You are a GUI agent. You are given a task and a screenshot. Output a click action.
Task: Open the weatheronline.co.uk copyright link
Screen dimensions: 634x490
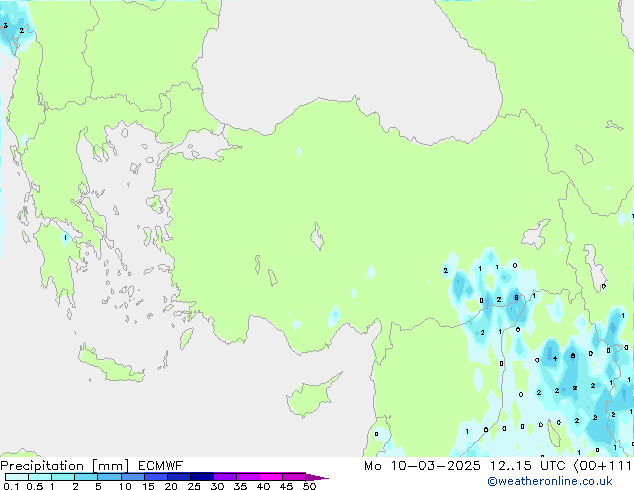[x=550, y=481]
